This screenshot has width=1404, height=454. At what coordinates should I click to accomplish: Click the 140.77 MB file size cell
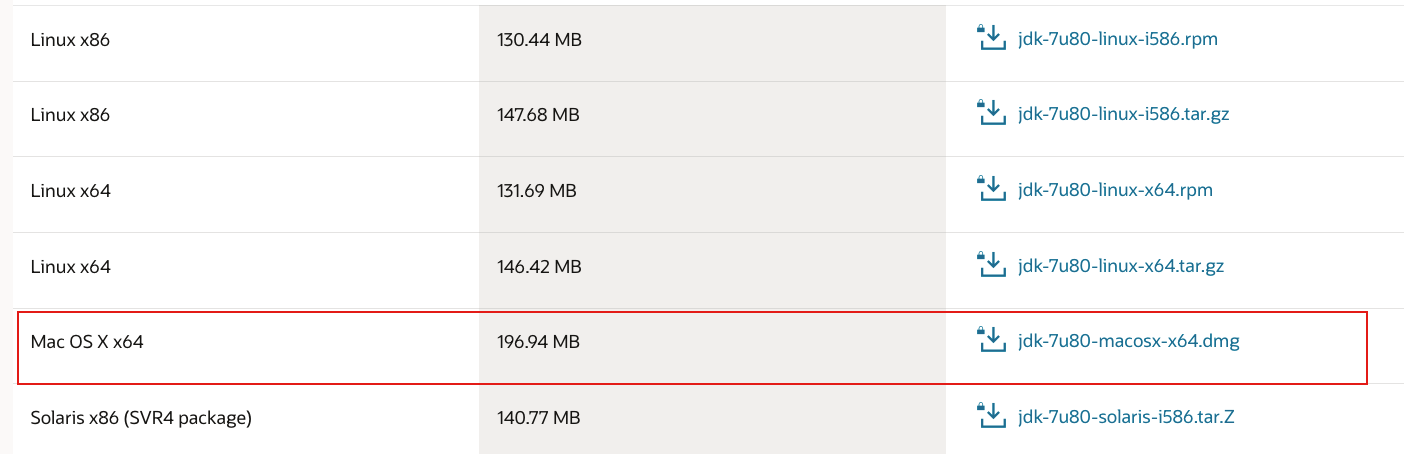pyautogui.click(x=712, y=417)
